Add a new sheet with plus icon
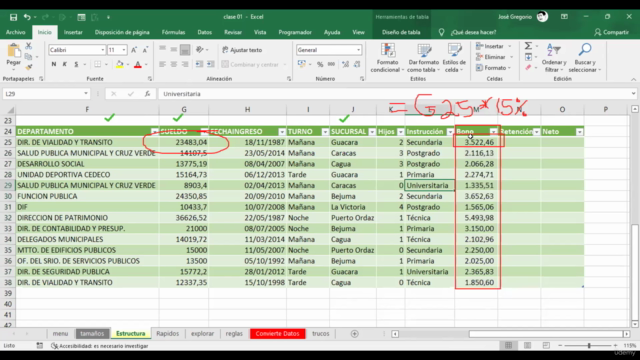The height and width of the screenshot is (360, 640). click(354, 334)
